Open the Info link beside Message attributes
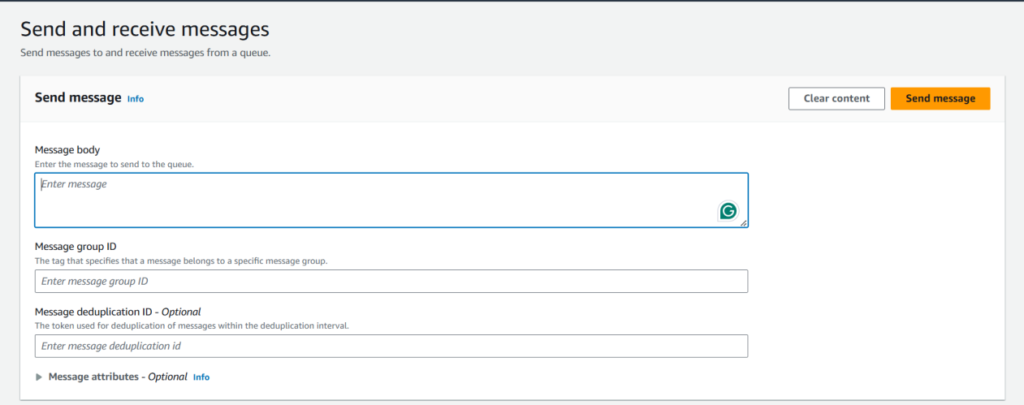The image size is (1024, 405). (x=201, y=377)
